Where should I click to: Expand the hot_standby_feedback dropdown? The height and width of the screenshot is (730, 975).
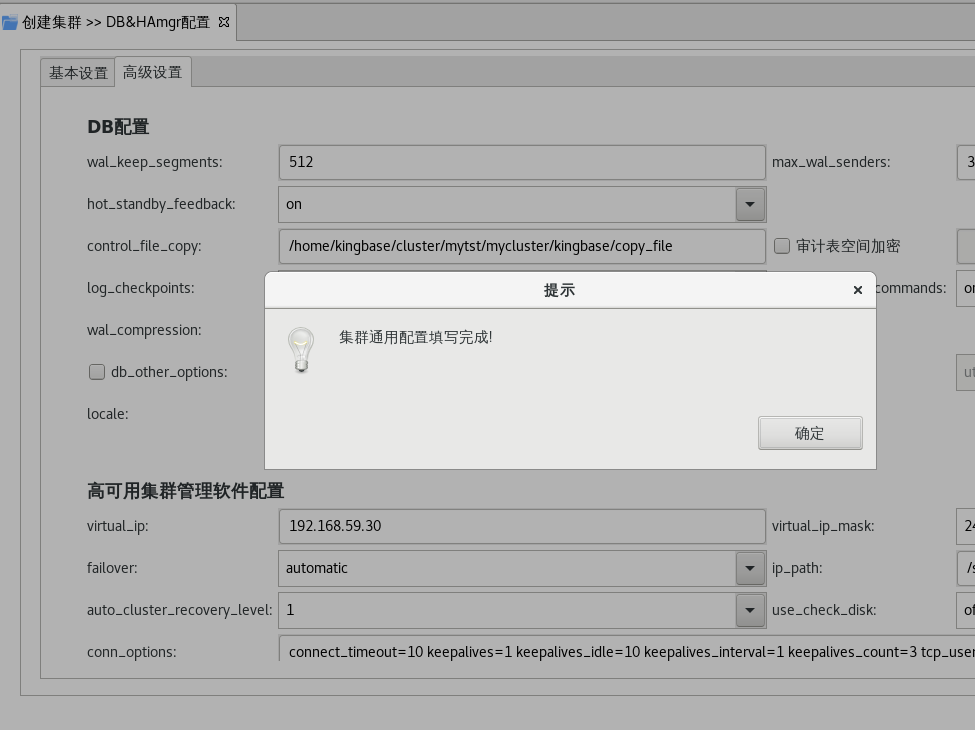(749, 204)
